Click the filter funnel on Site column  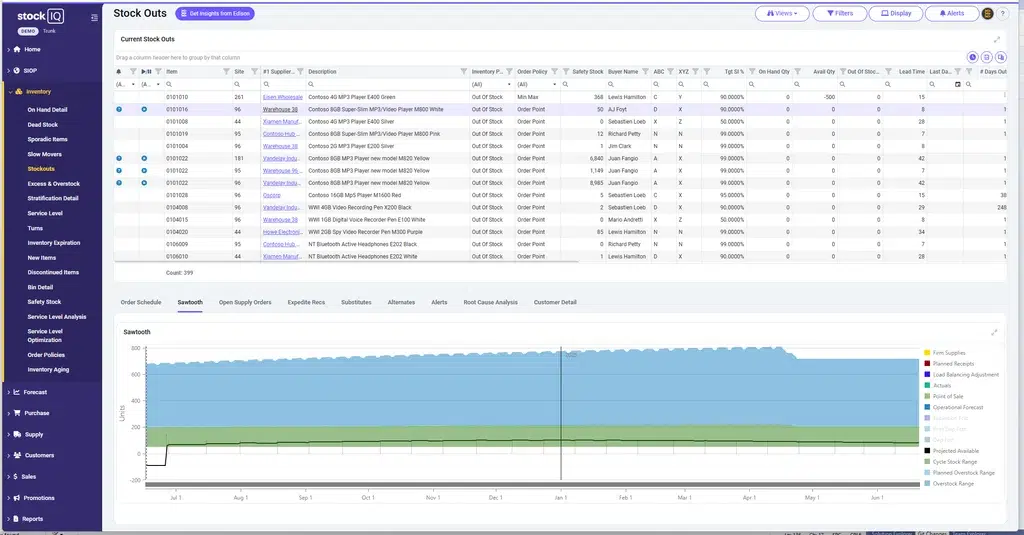click(255, 71)
